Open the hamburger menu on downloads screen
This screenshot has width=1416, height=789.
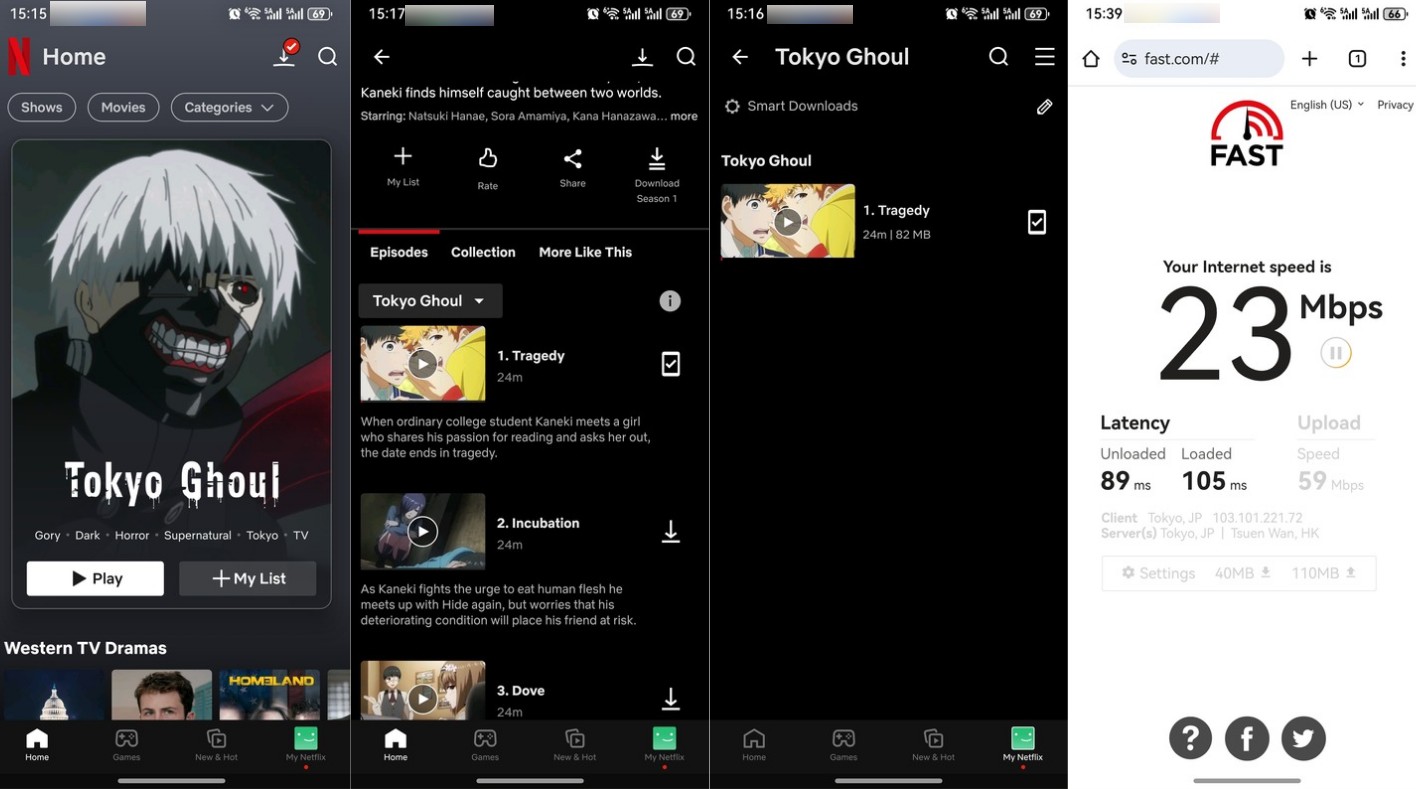tap(1044, 57)
